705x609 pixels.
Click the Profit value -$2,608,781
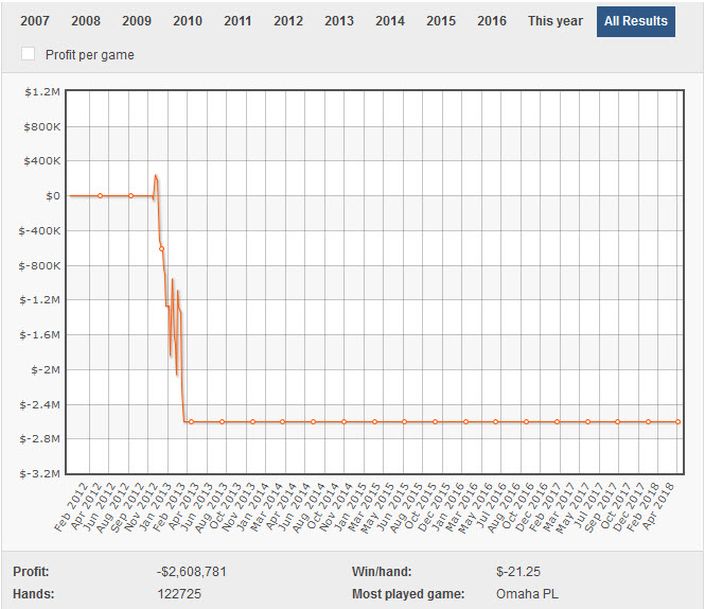click(198, 572)
